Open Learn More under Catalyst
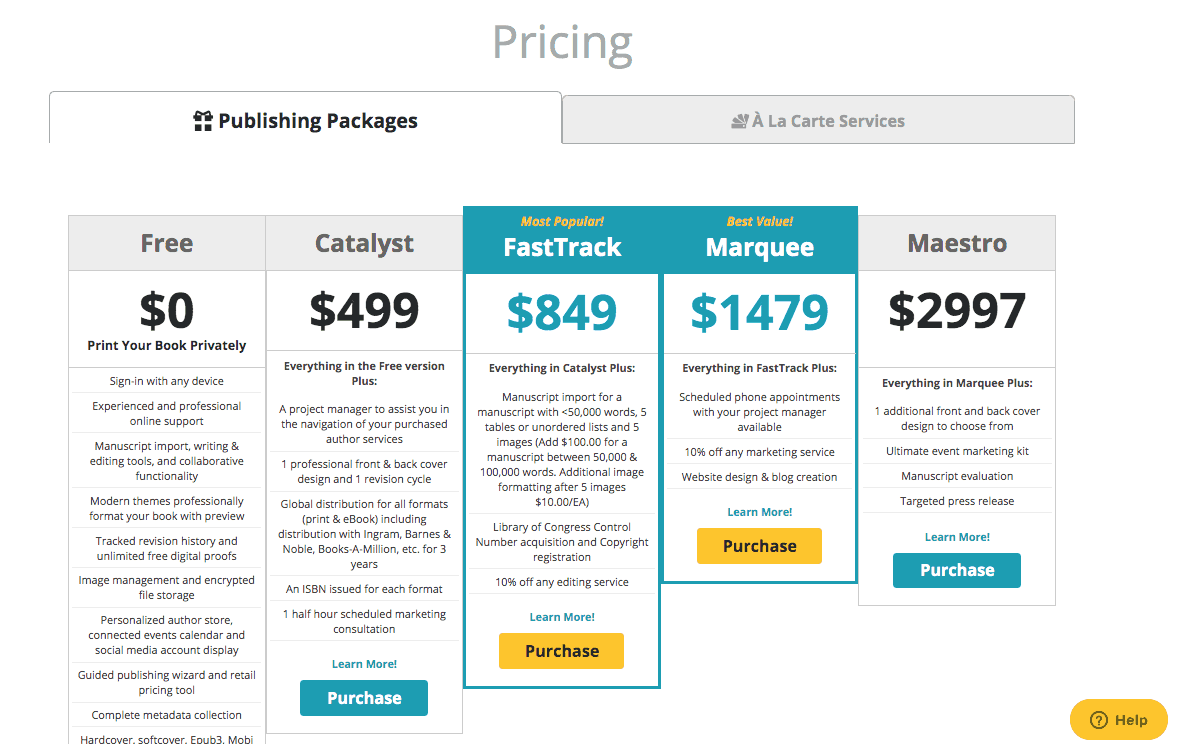The image size is (1181, 744). [364, 664]
